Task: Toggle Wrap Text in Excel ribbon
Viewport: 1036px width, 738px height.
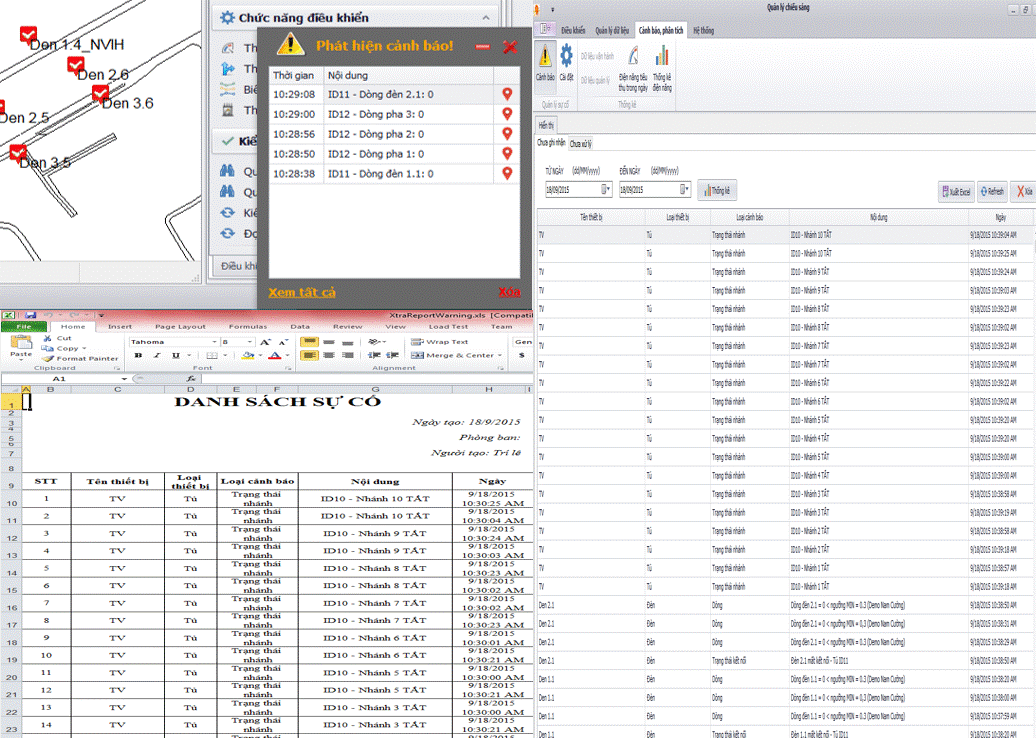Action: point(440,342)
